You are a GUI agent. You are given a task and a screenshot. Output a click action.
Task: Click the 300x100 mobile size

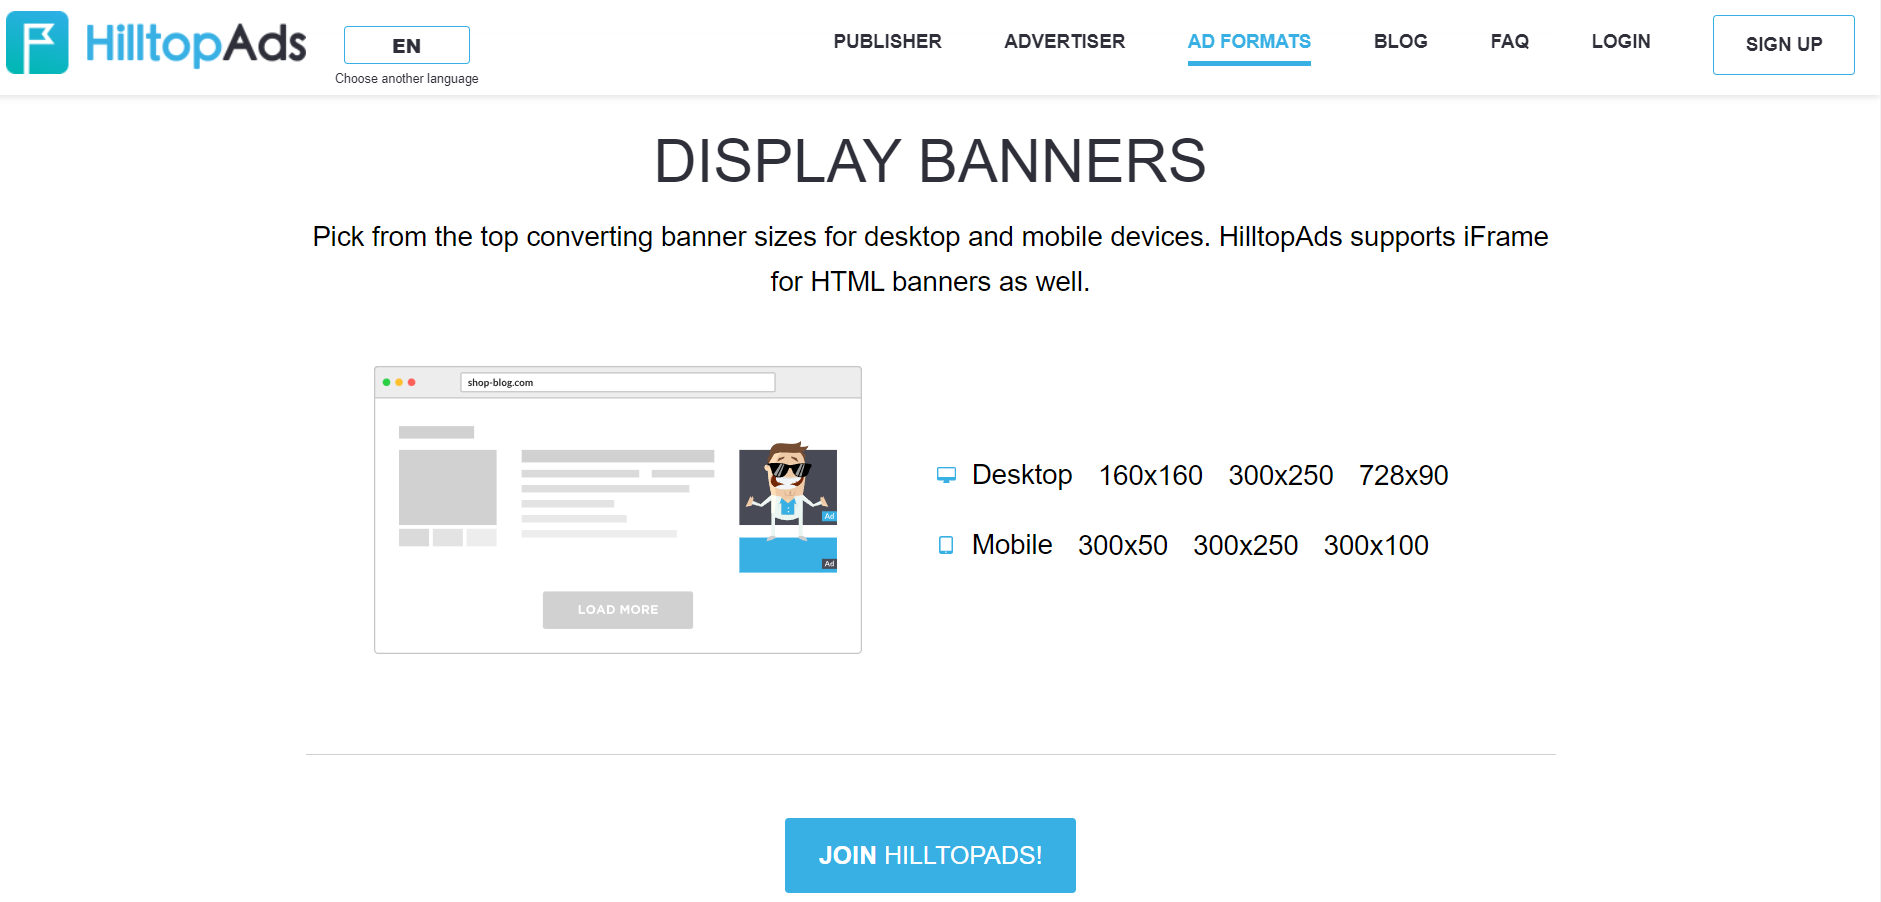[x=1377, y=546]
